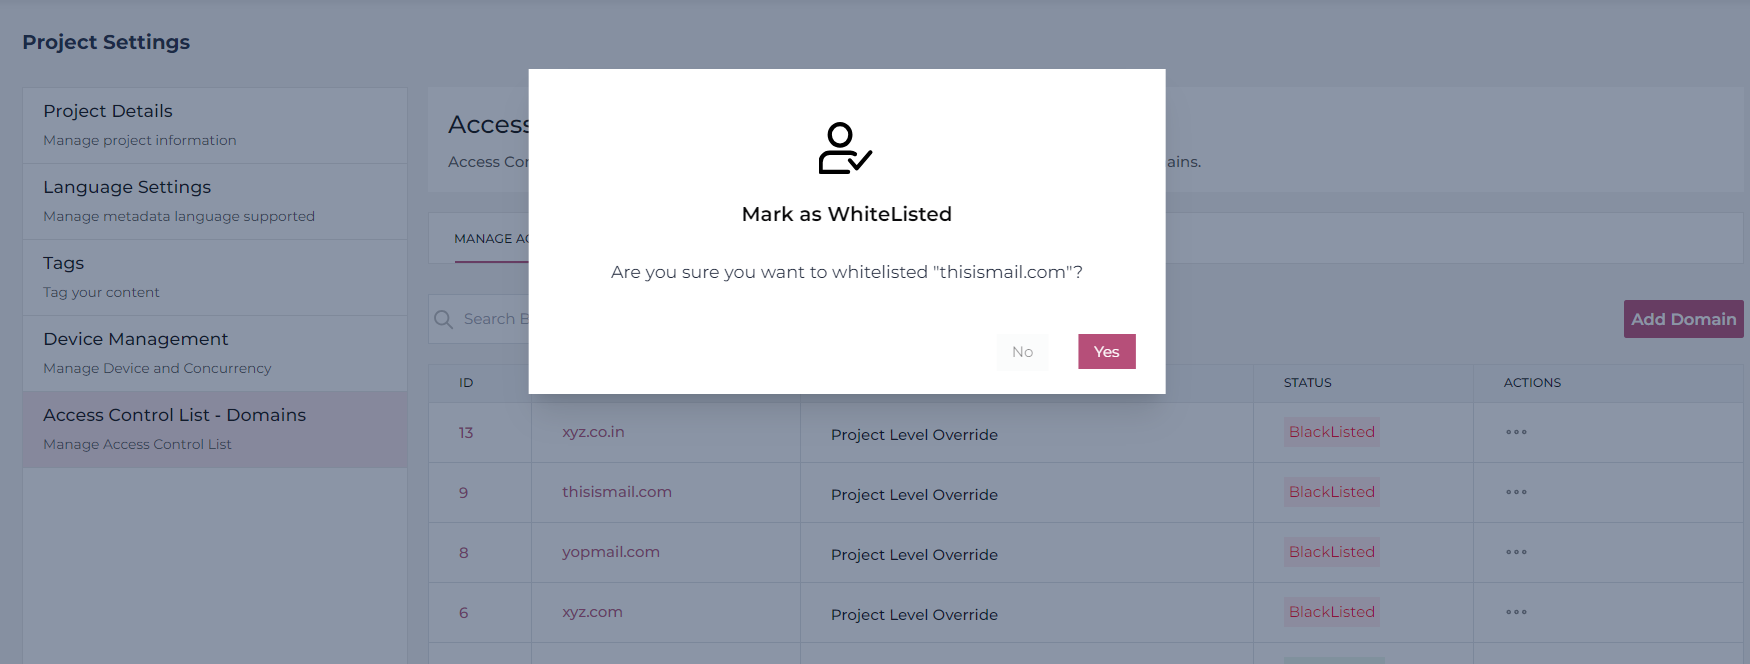Click BlackListed status badge for xyz.co.in
Viewport: 1750px width, 664px height.
(1331, 432)
